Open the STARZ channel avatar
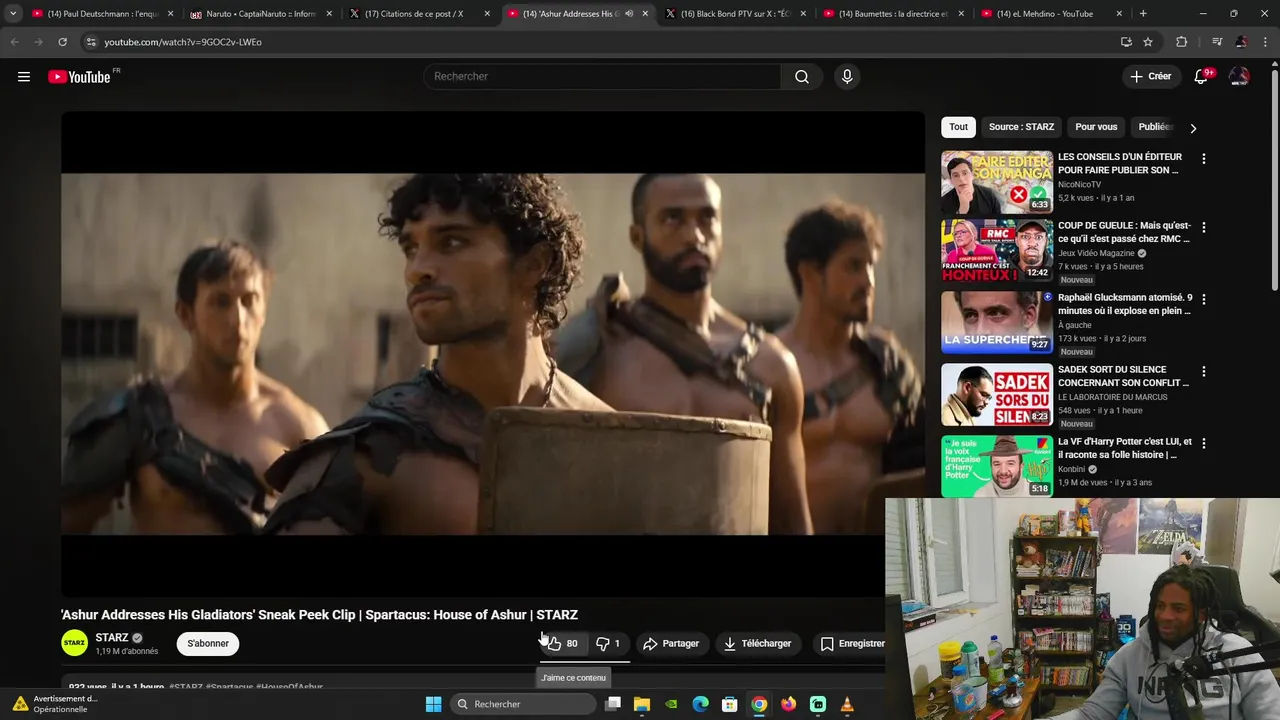This screenshot has width=1280, height=720. 74,643
